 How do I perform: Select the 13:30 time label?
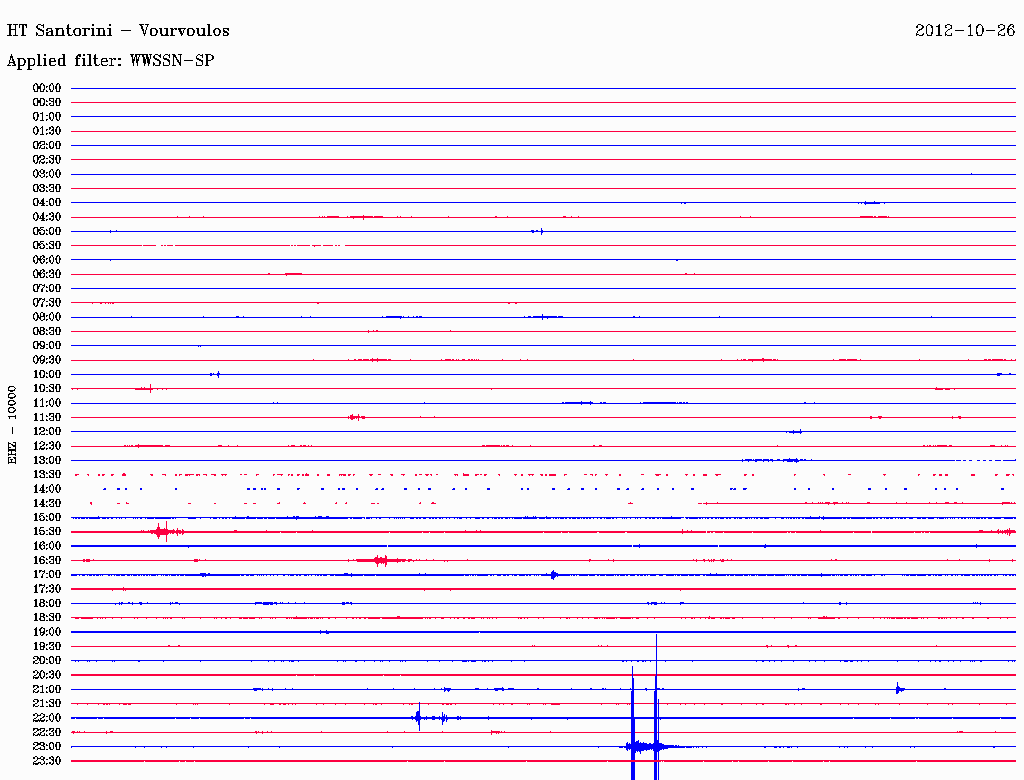tap(47, 474)
